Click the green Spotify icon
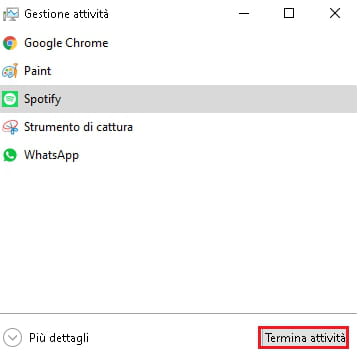362x362 pixels. tap(10, 99)
